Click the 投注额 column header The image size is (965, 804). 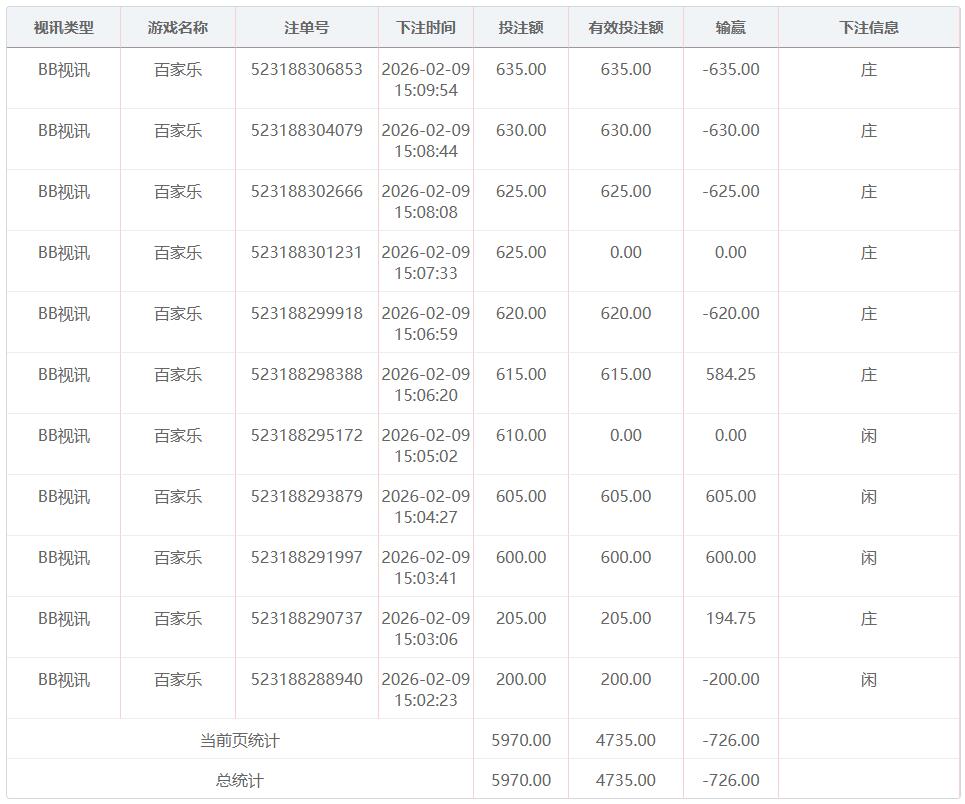point(521,28)
